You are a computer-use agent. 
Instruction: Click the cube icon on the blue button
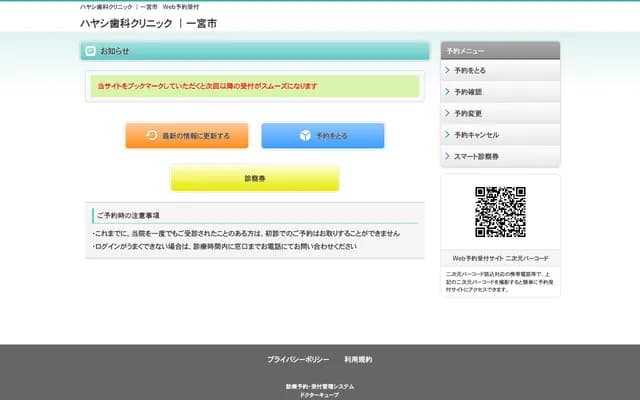point(305,136)
